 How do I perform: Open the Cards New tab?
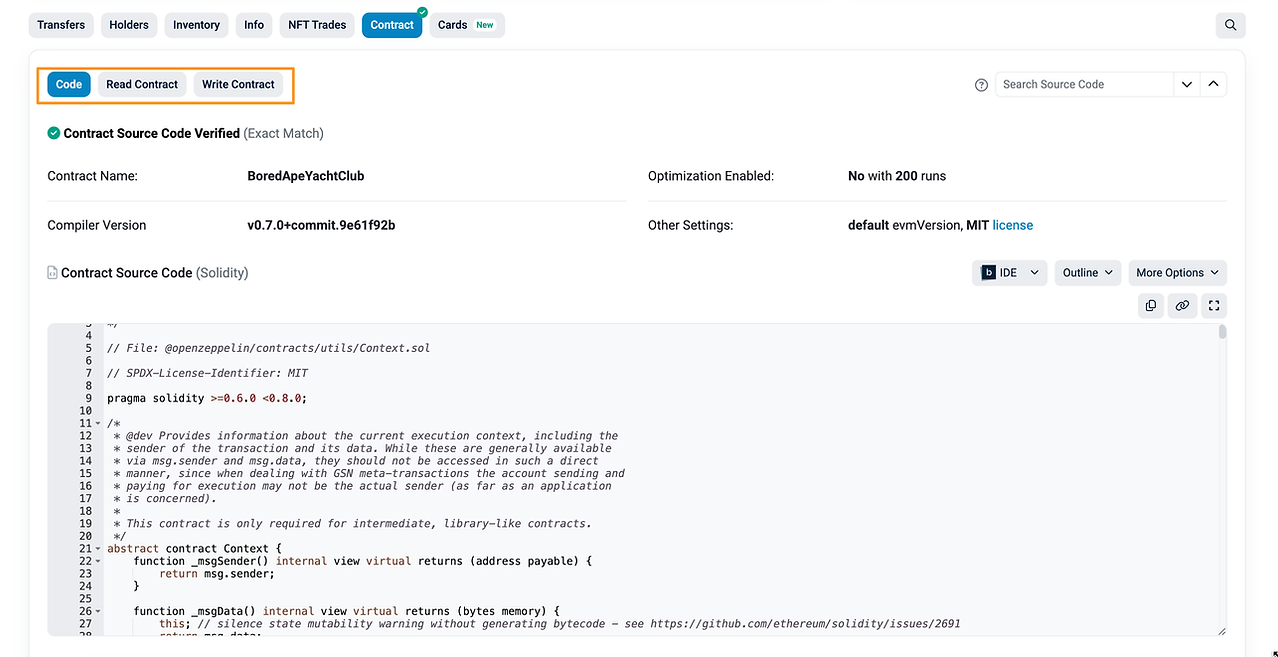466,25
